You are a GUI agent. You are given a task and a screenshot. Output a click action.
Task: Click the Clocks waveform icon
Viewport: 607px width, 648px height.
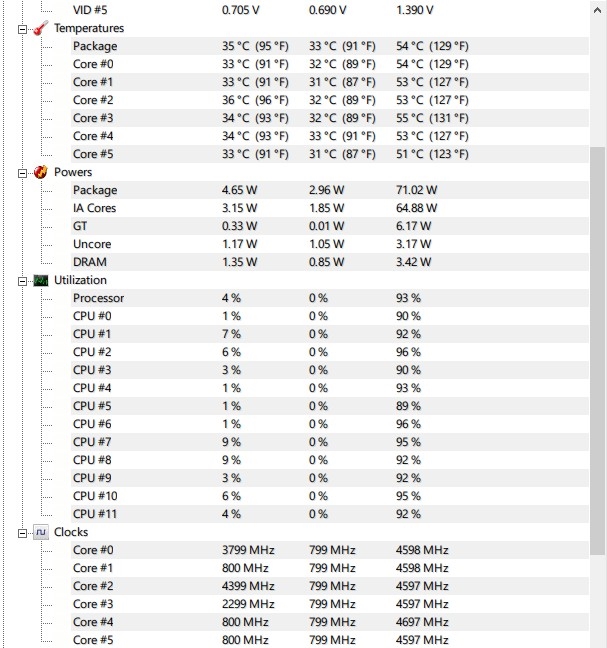click(40, 532)
